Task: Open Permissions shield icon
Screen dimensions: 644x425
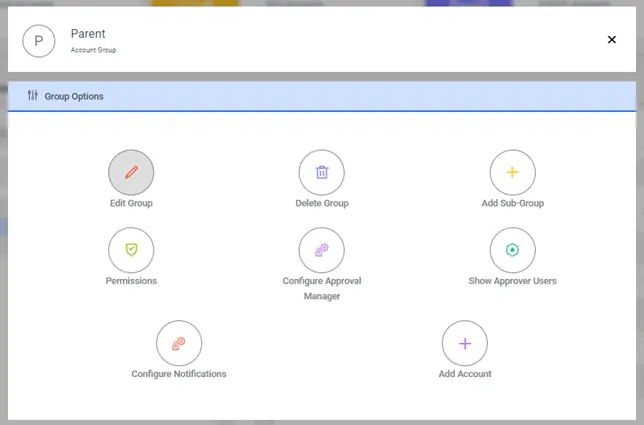Action: 131,250
